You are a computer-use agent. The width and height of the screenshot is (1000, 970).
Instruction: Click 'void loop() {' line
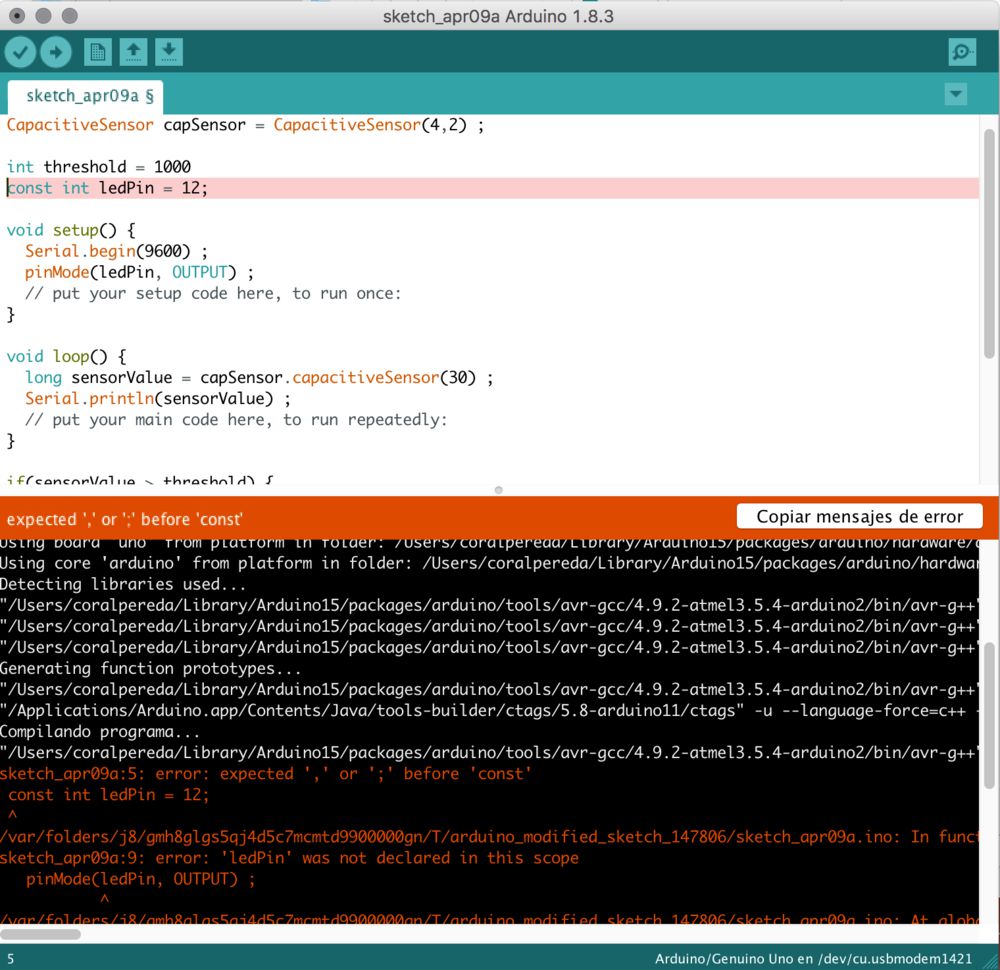[66, 356]
